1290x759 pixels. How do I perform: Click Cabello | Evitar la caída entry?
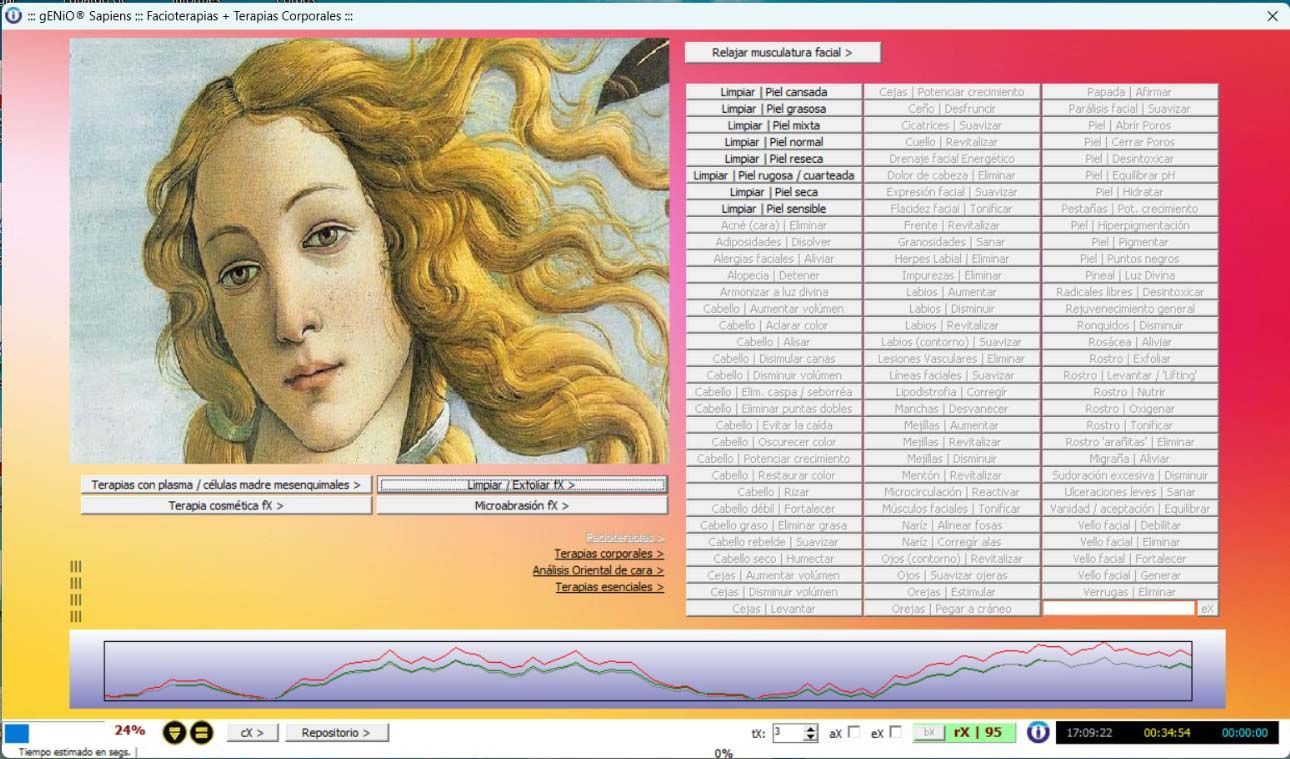tap(774, 425)
